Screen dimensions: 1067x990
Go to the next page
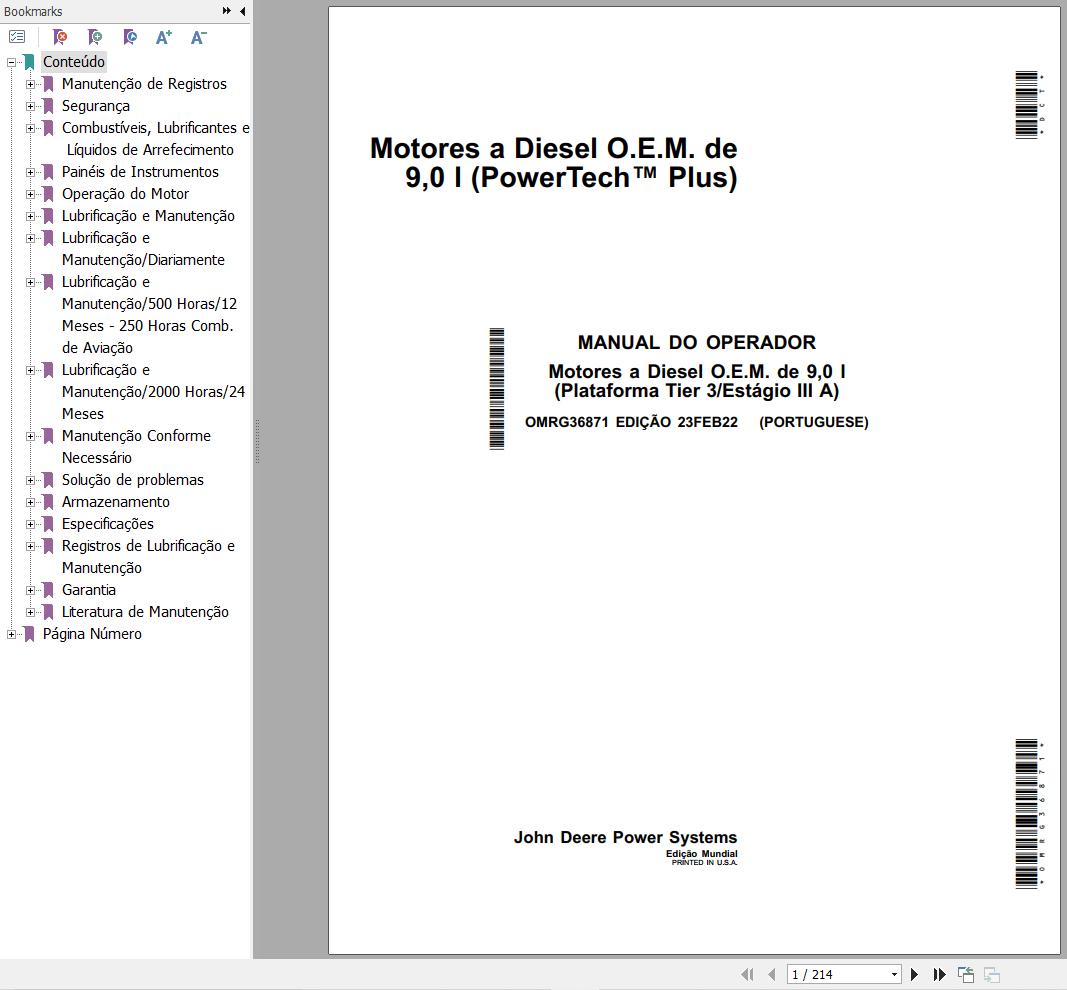[x=915, y=974]
